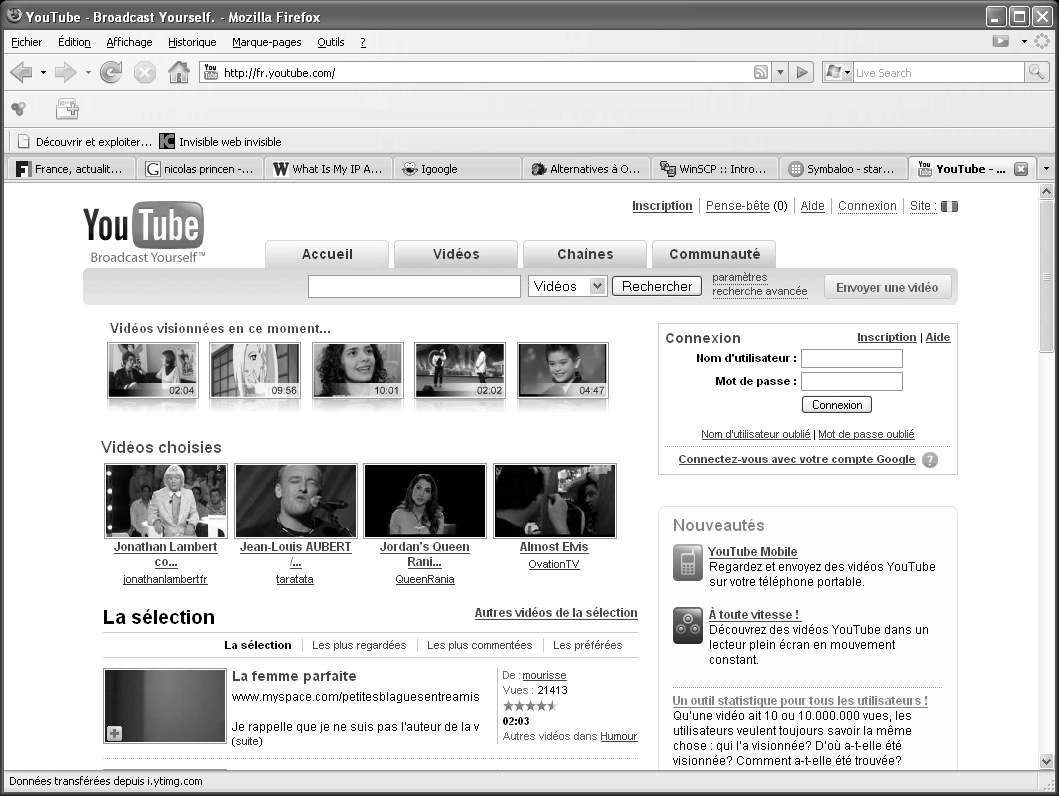The width and height of the screenshot is (1059, 796).
Task: Open the Marque-pages menu
Action: click(x=267, y=42)
